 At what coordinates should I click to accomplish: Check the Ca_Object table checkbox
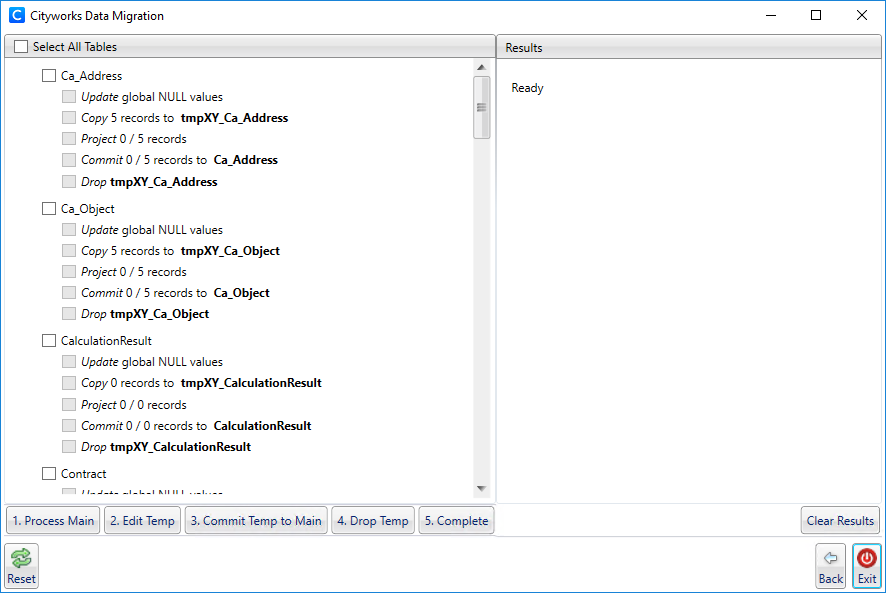click(49, 209)
